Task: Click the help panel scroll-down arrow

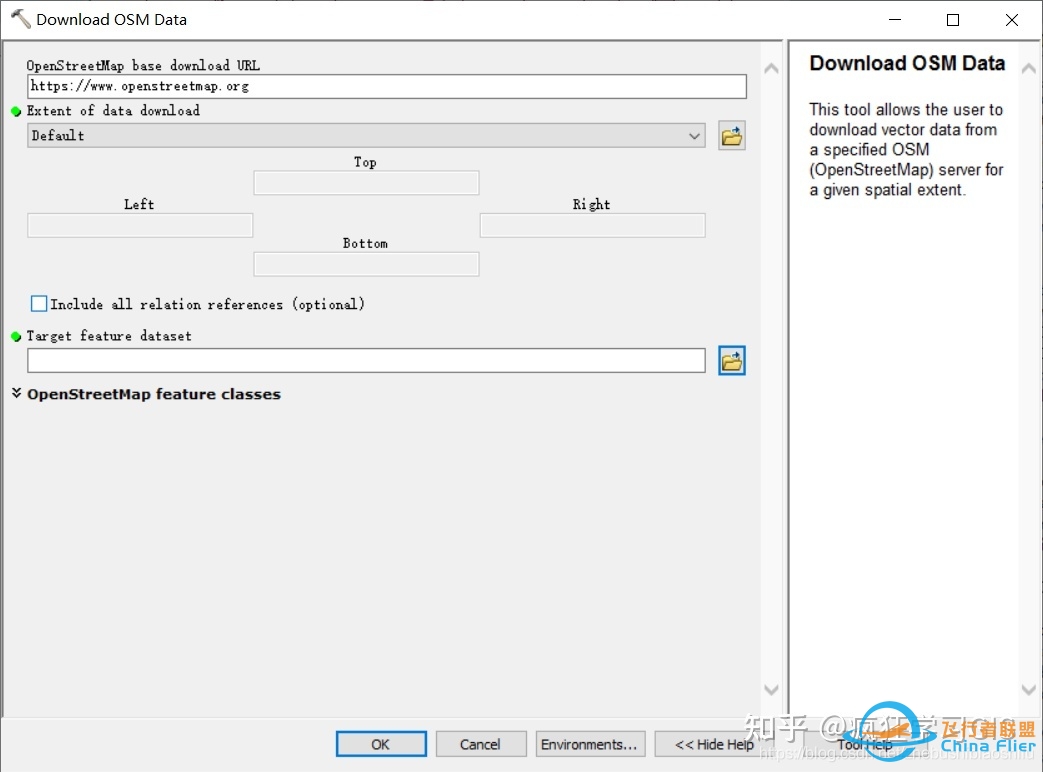Action: click(1028, 690)
